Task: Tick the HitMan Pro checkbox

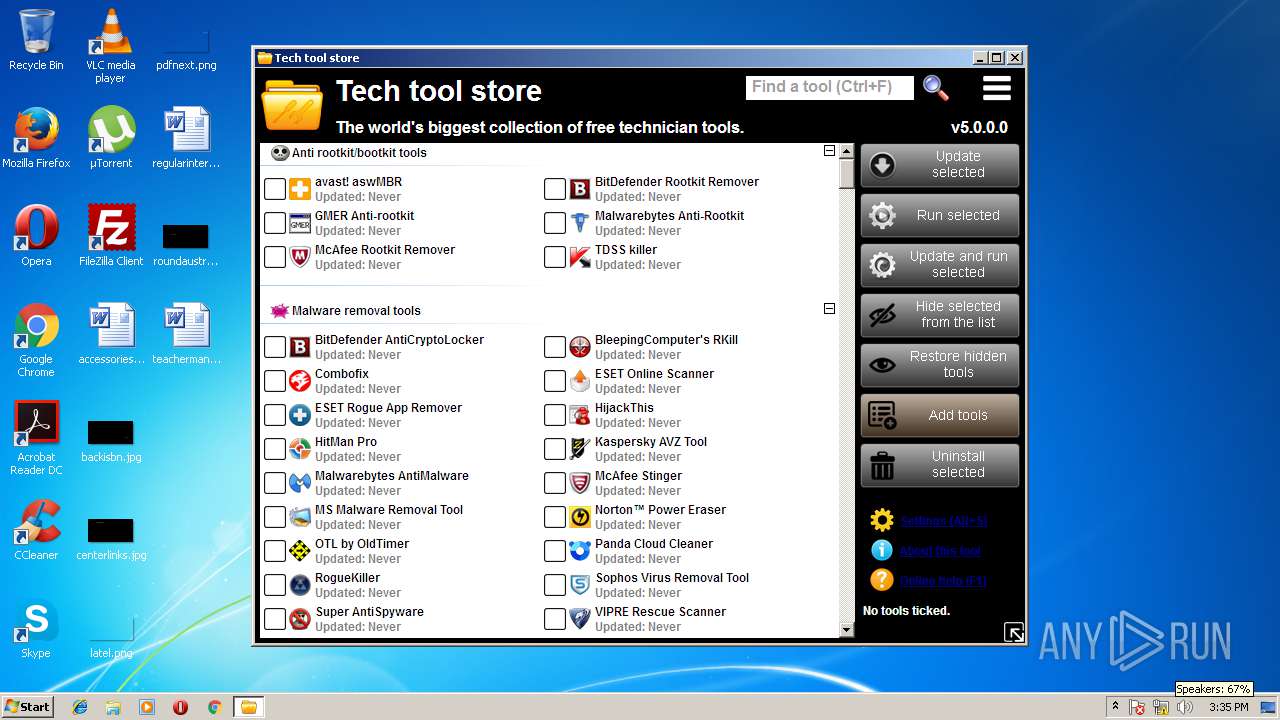Action: pos(275,449)
